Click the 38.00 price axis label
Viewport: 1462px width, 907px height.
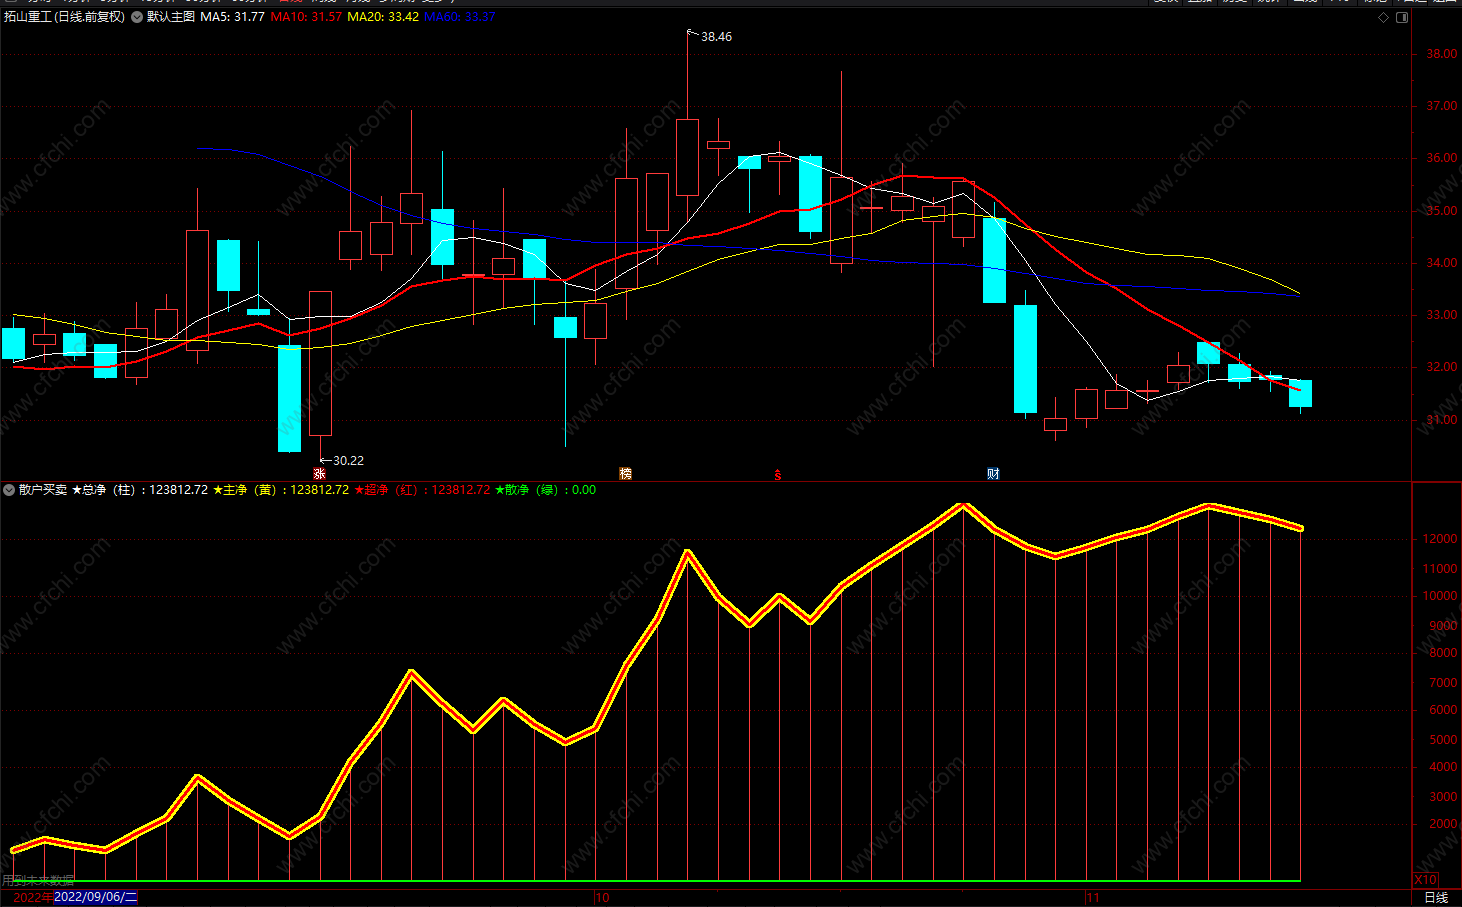(1441, 54)
